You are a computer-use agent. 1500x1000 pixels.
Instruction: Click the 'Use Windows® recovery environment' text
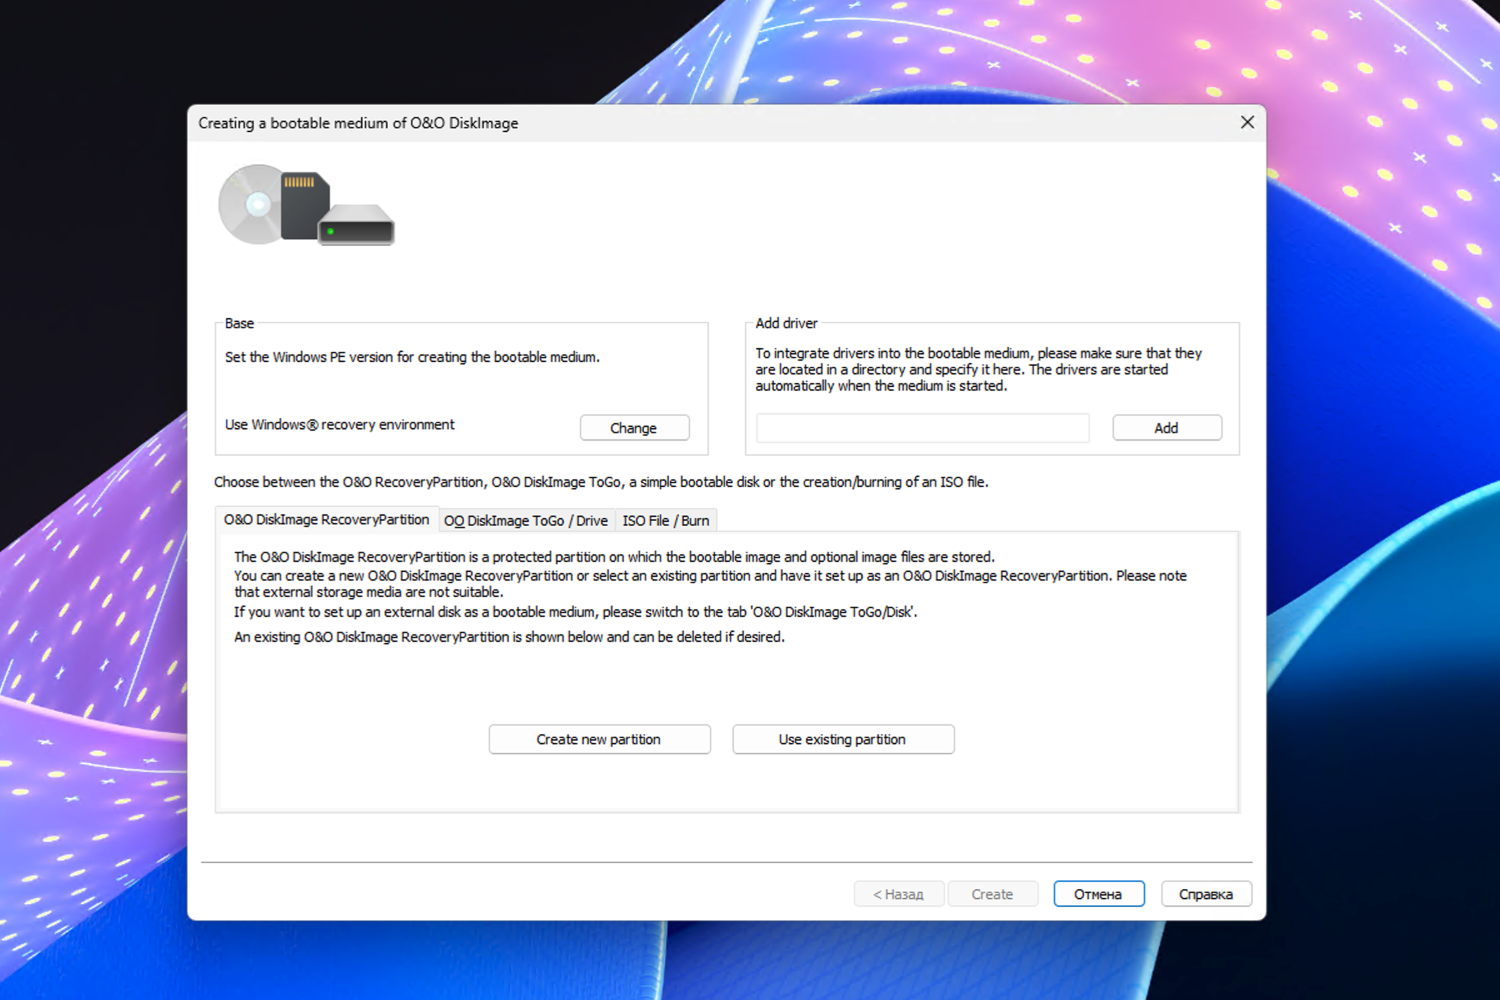340,425
